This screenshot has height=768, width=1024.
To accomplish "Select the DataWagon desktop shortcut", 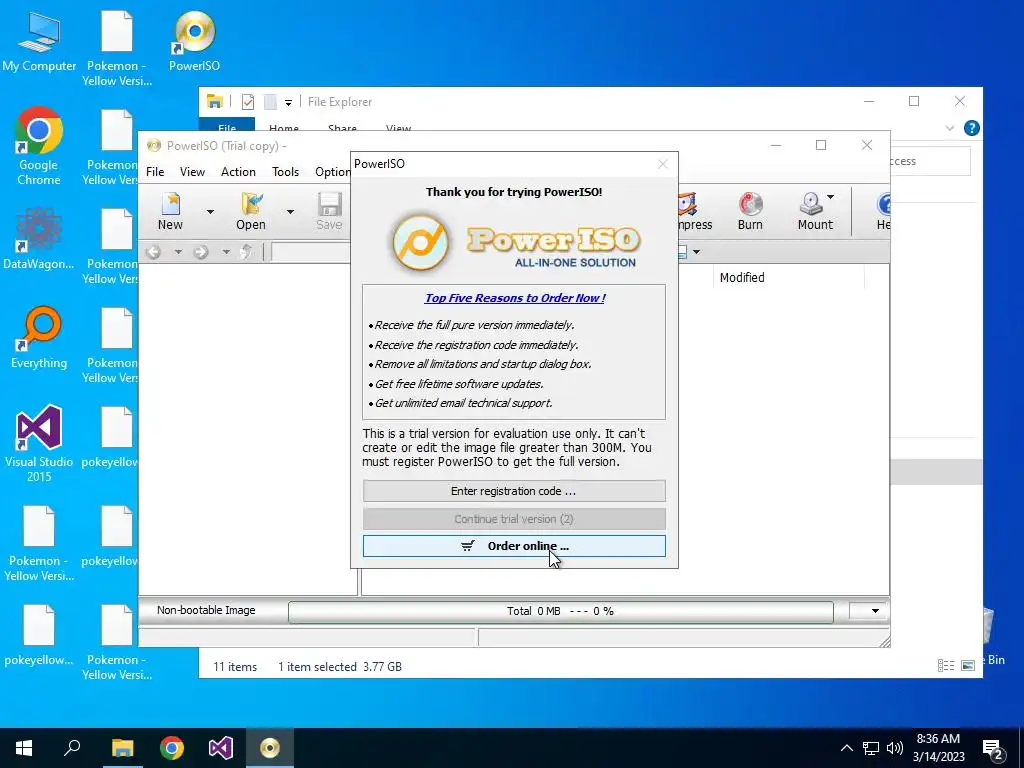I will tap(39, 239).
